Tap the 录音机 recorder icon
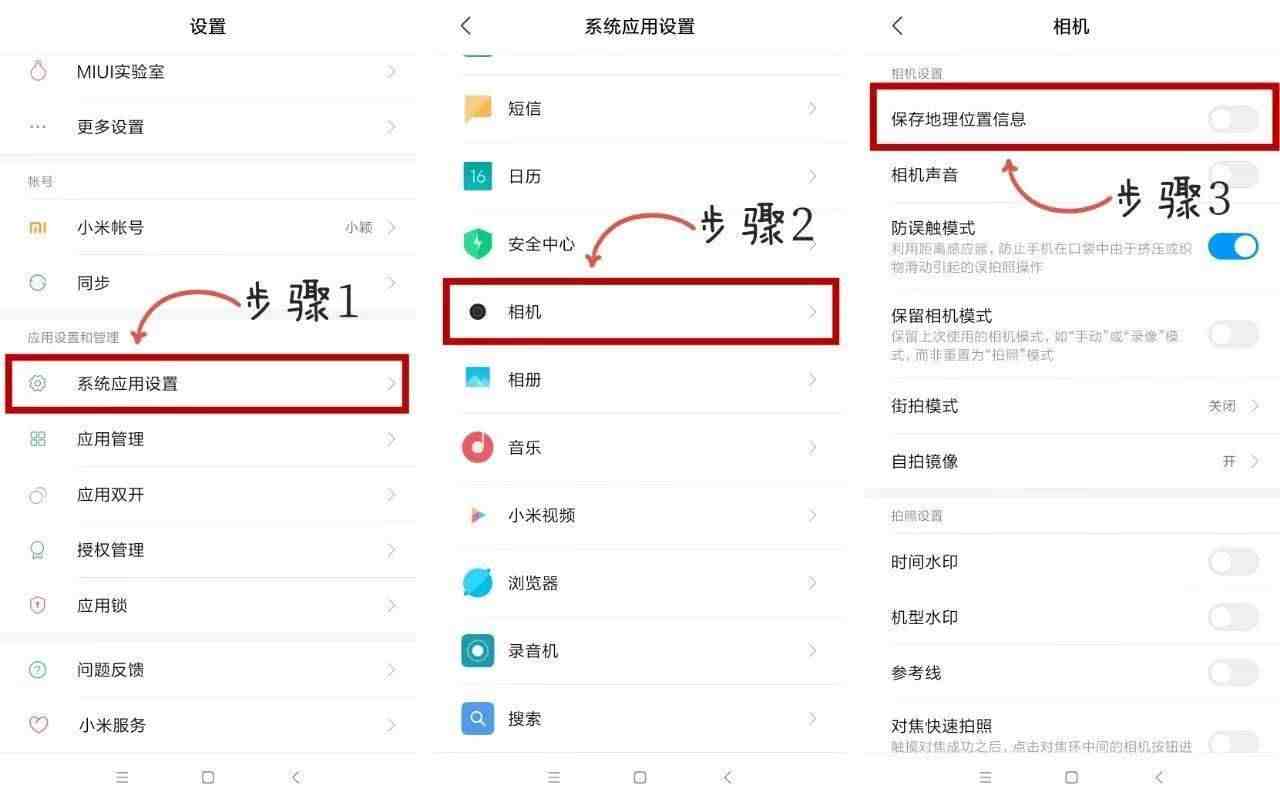1280x802 pixels. pos(478,651)
